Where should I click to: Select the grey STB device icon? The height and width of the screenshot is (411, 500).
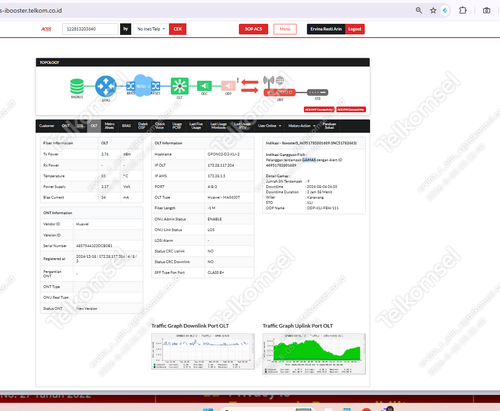317,92
